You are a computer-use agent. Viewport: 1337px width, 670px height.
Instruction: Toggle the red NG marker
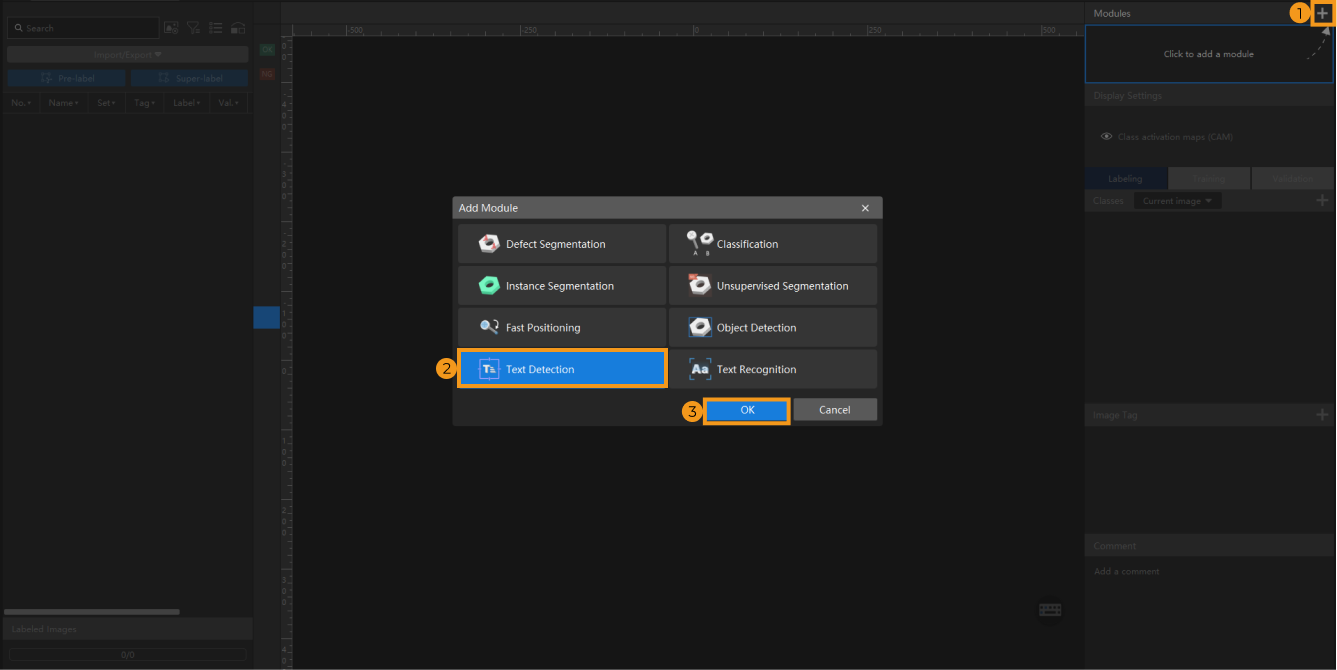tap(267, 74)
